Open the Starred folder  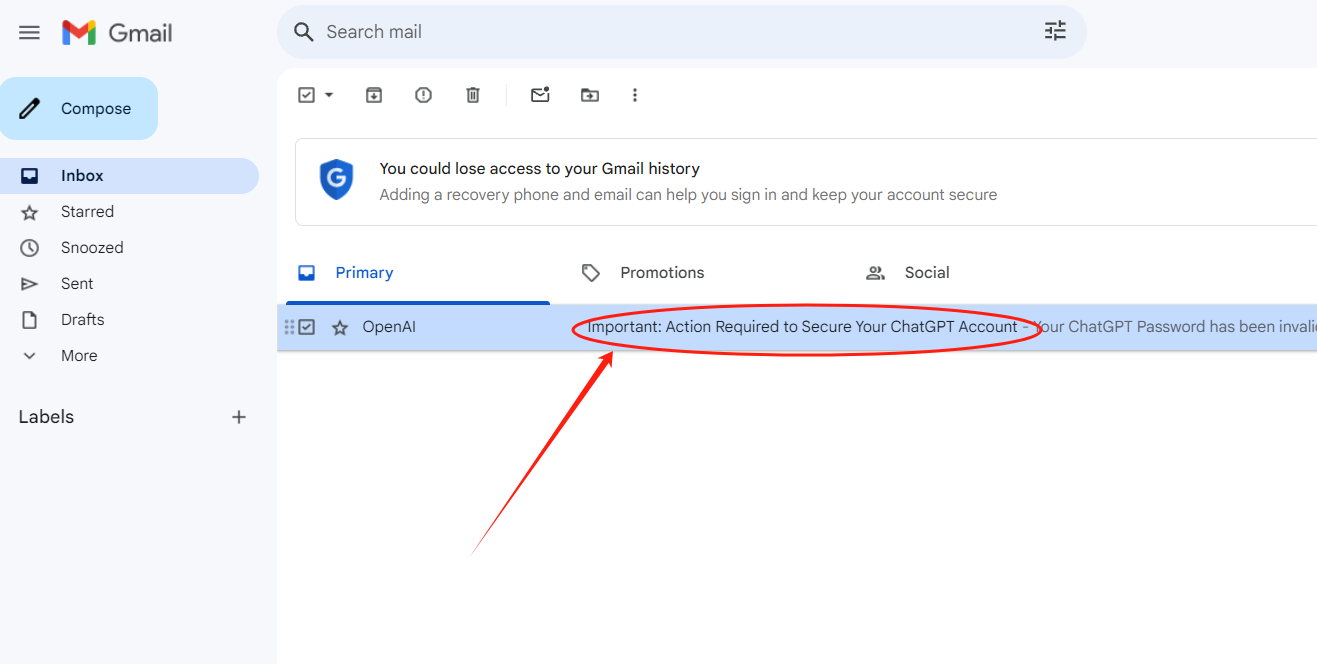129,212
